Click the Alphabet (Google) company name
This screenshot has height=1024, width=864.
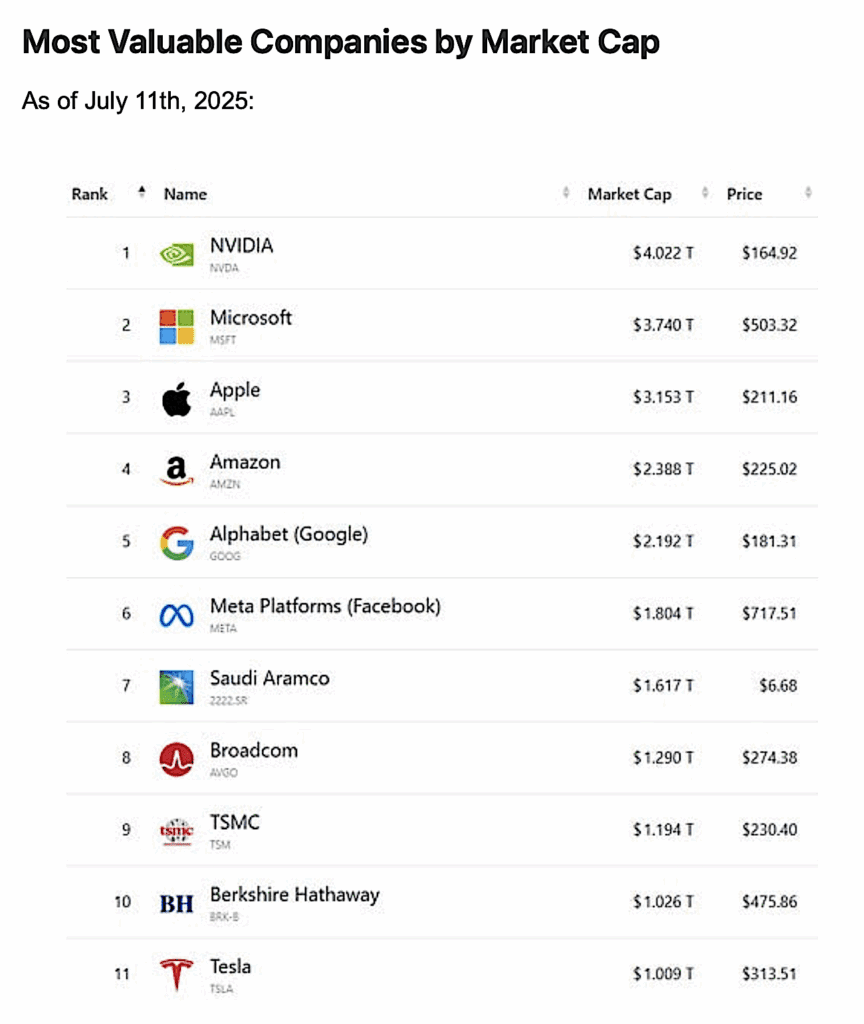[x=288, y=534]
